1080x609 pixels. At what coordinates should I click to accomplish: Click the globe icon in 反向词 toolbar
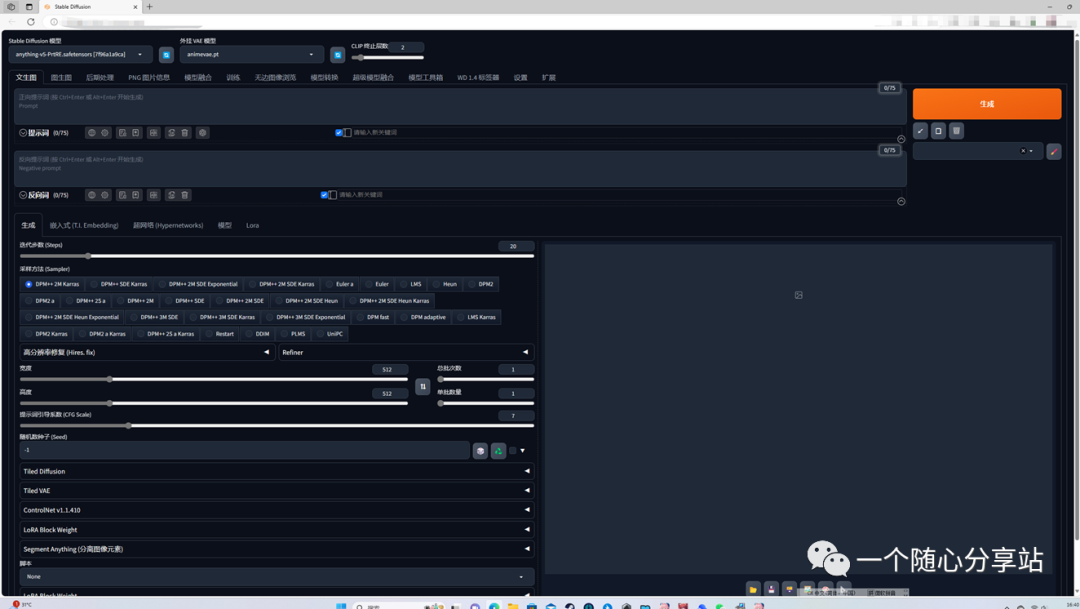coord(92,195)
